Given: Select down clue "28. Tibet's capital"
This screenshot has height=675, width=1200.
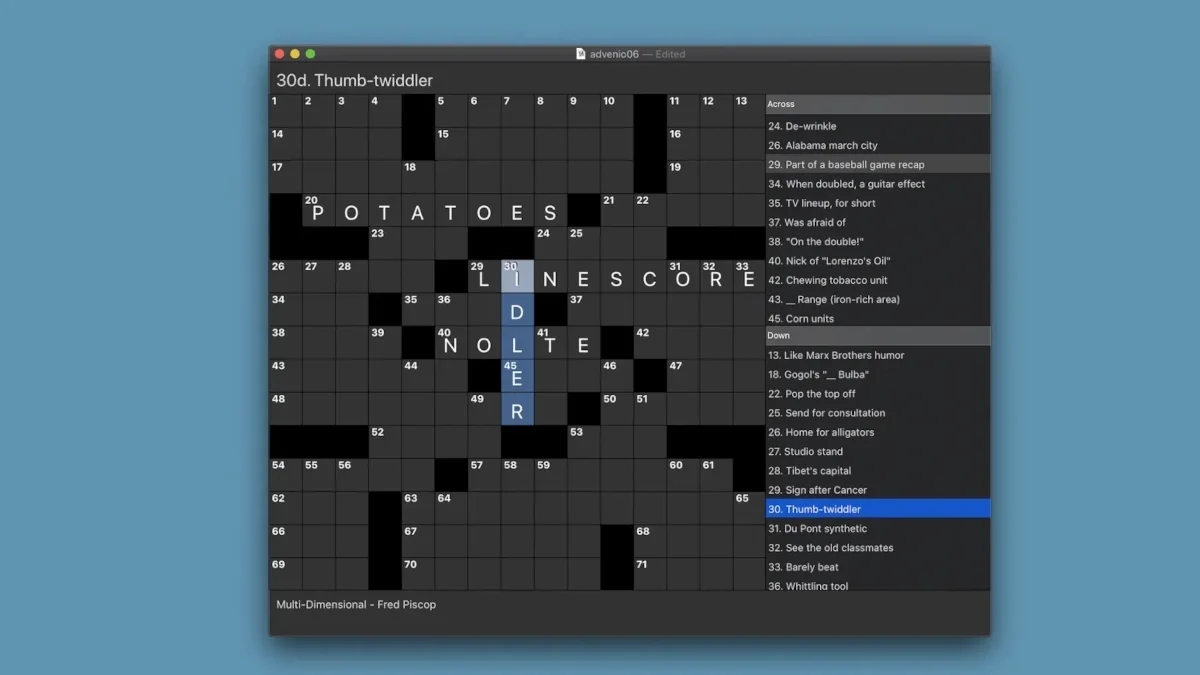Looking at the screenshot, I should pos(877,470).
